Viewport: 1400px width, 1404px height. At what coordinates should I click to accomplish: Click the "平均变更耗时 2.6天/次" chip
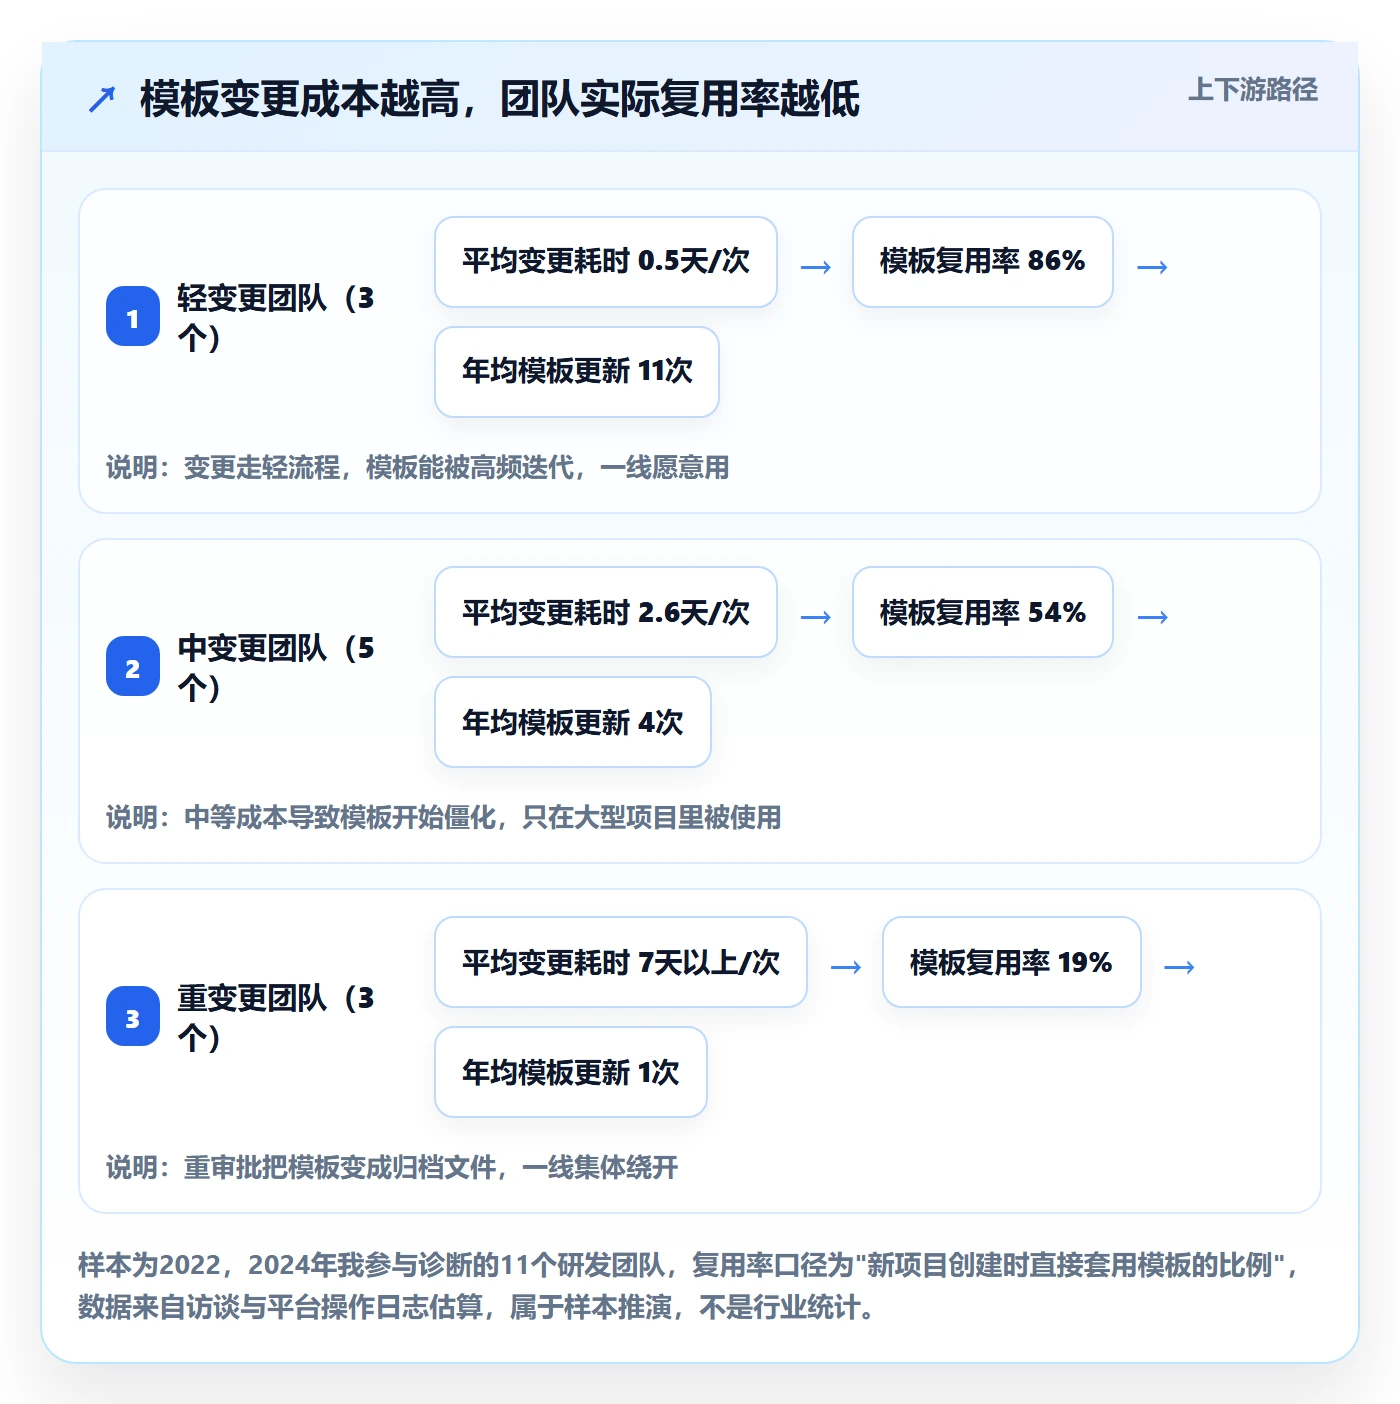tap(606, 612)
